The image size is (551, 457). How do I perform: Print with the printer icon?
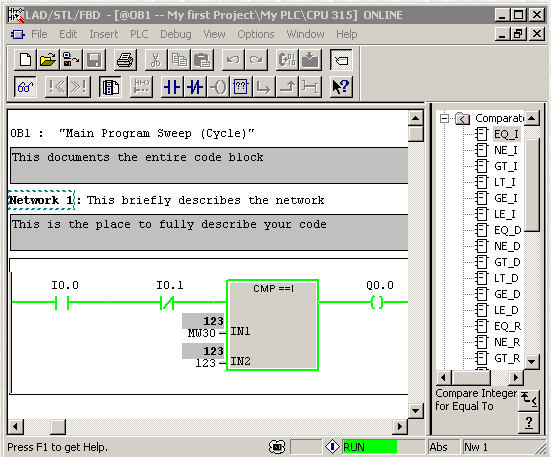(x=125, y=60)
